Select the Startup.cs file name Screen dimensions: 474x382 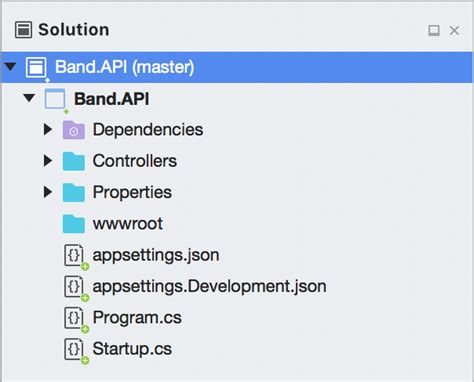click(x=132, y=349)
